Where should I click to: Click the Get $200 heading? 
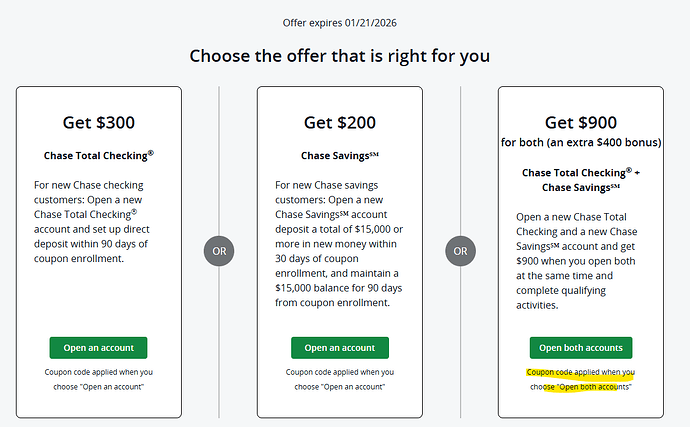[x=340, y=124]
